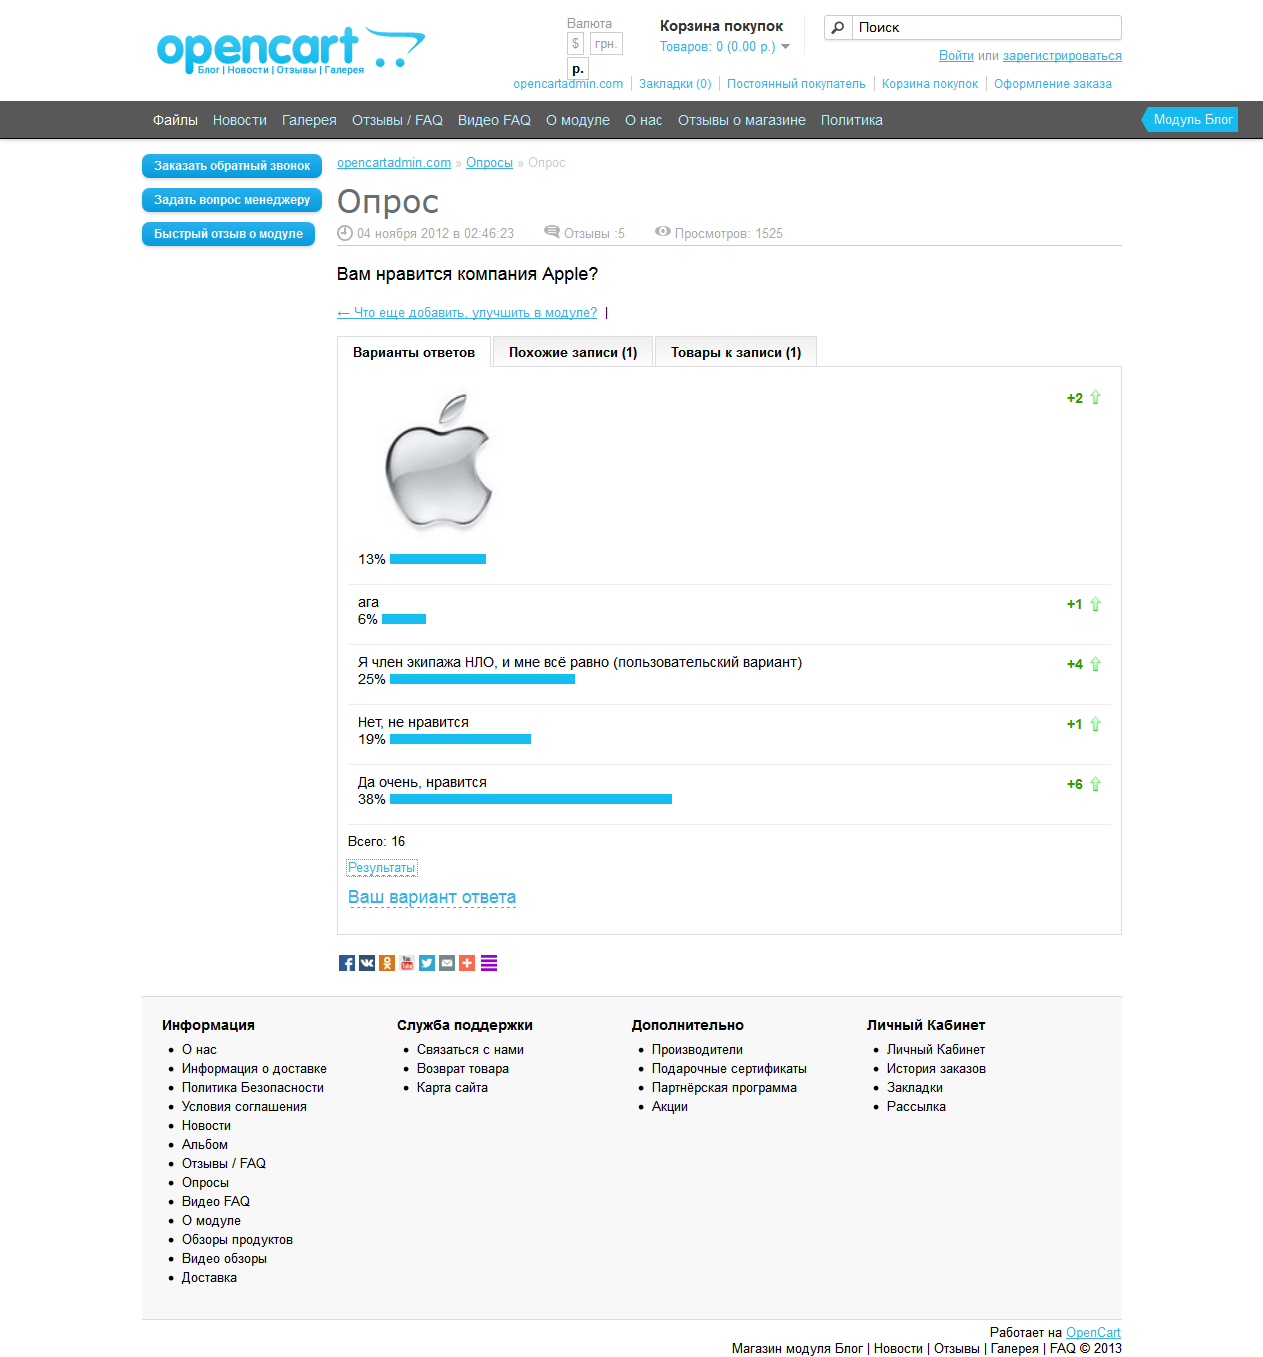Image resolution: width=1263 pixels, height=1357 pixels.
Task: Open footer link 'Партнёрская программа'
Action: [x=724, y=1088]
